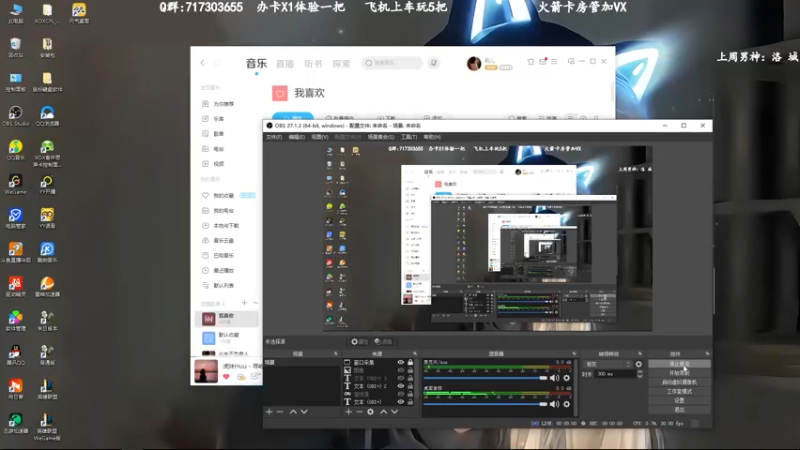Move scene down with the arrow
This screenshot has width=800, height=450.
click(x=304, y=412)
